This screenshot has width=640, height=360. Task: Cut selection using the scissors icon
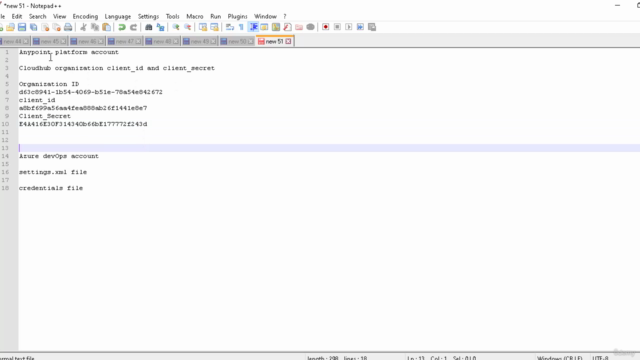point(83,27)
